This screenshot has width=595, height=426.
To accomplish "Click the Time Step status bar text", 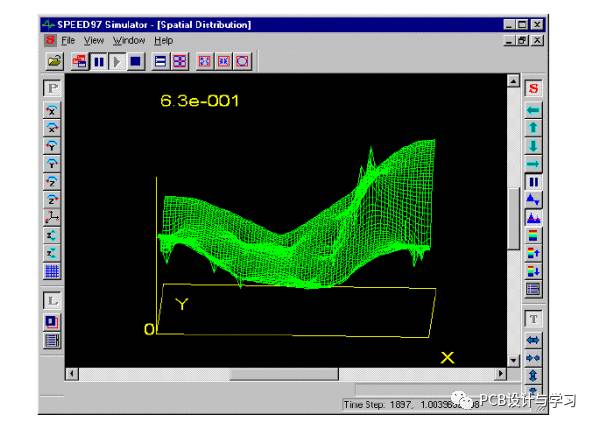I will [412, 405].
